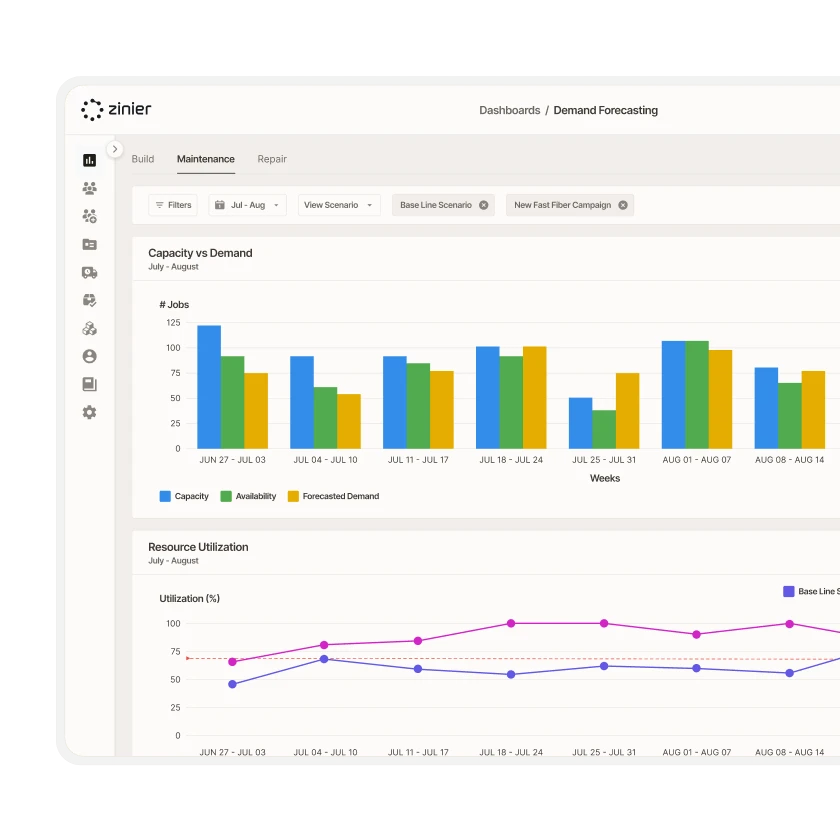The image size is (840, 840).
Task: Toggle Availability legend green swatch
Action: click(226, 496)
